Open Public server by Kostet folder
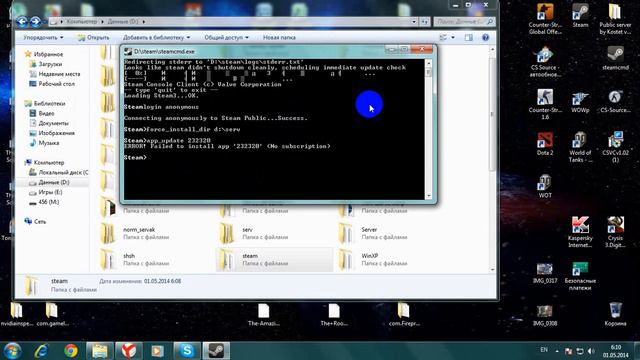640x360 pixels. click(x=615, y=18)
